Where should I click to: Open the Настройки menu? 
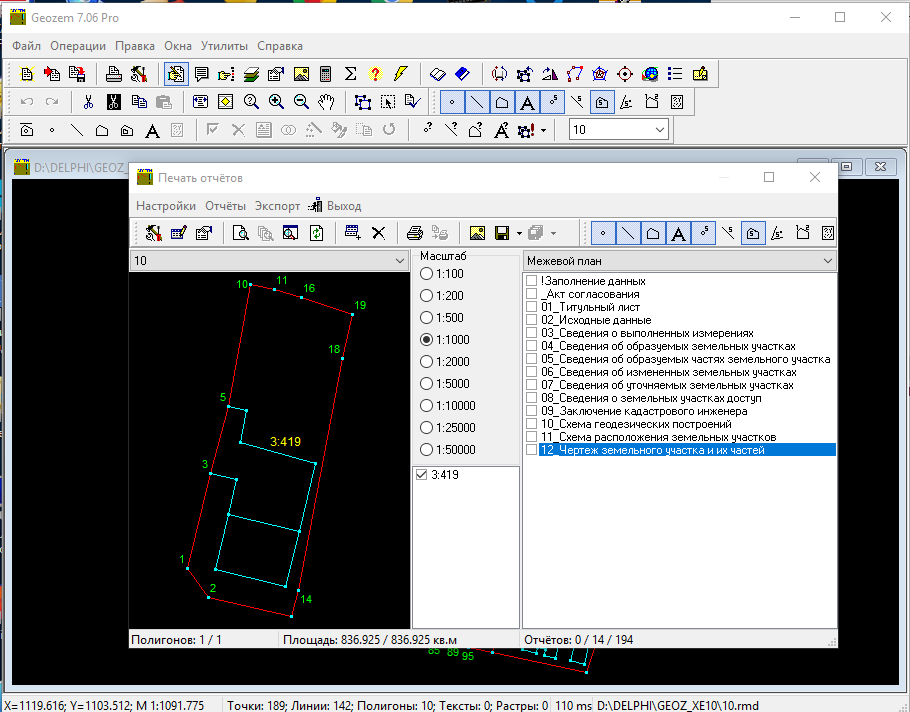[x=166, y=206]
